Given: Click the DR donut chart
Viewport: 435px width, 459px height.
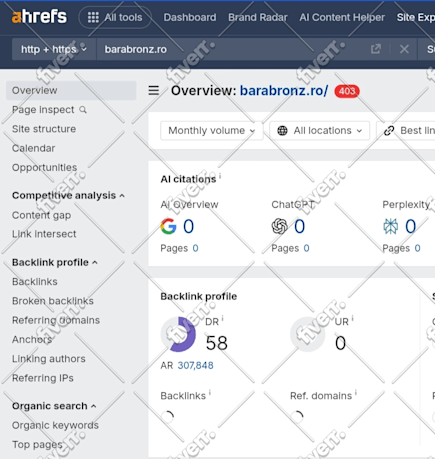Looking at the screenshot, I should point(178,334).
